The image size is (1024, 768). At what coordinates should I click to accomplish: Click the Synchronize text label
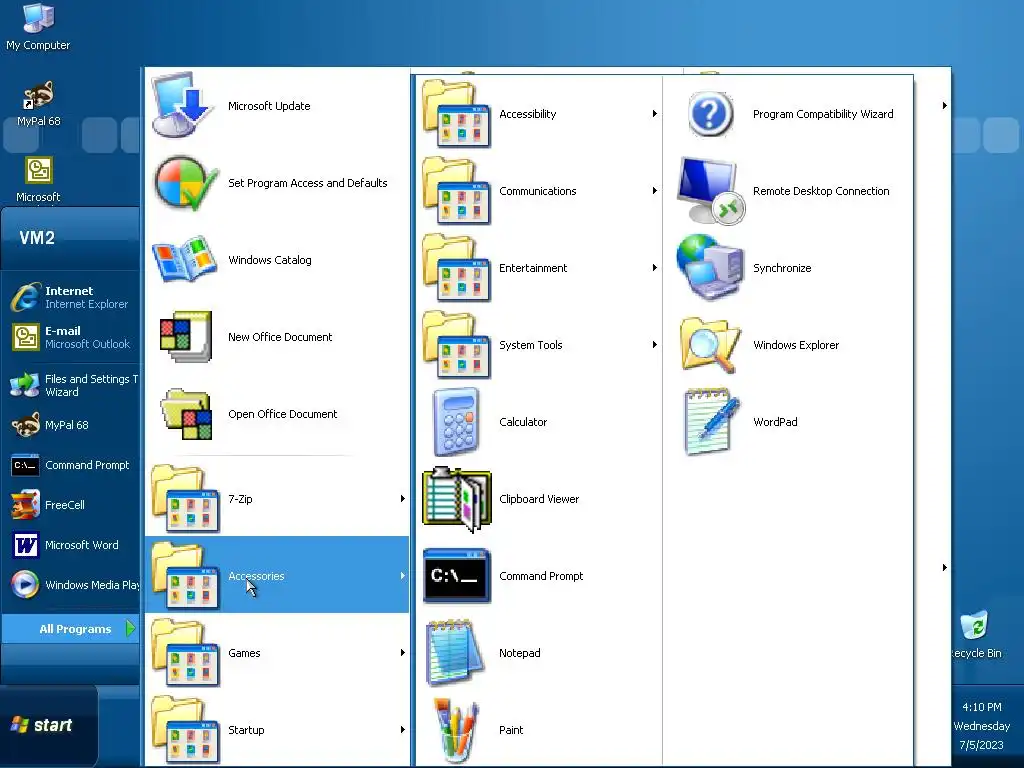coord(782,268)
